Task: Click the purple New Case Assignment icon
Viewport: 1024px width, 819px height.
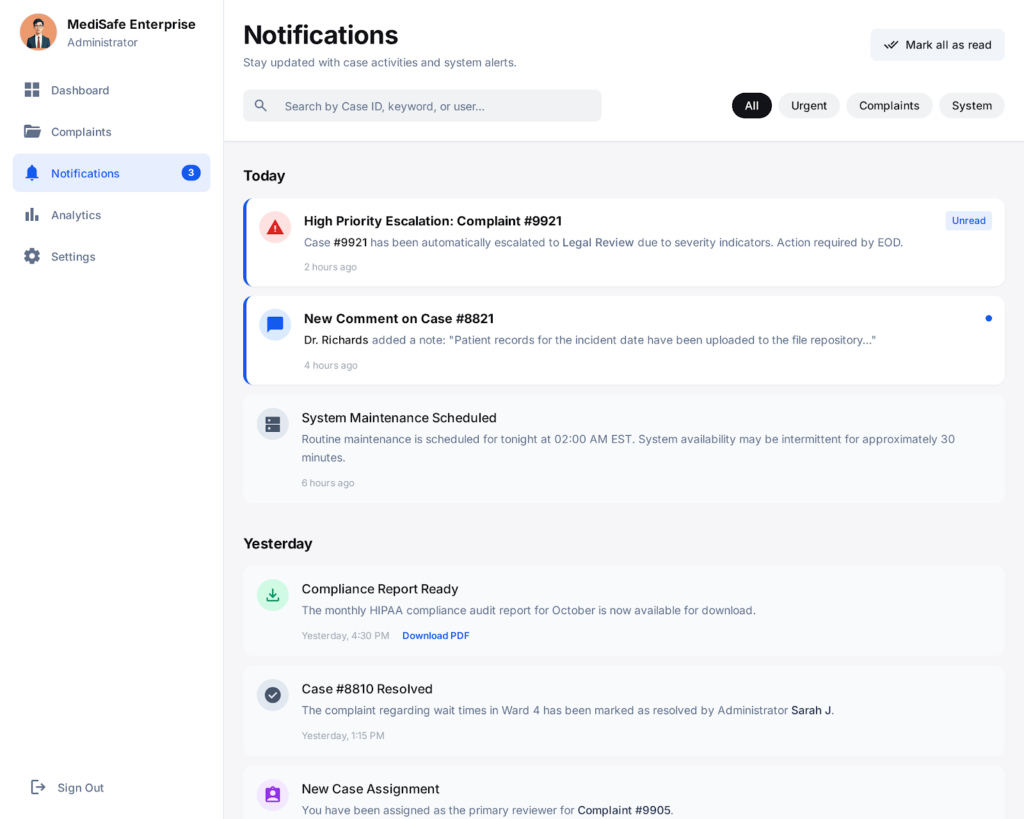Action: pos(273,795)
